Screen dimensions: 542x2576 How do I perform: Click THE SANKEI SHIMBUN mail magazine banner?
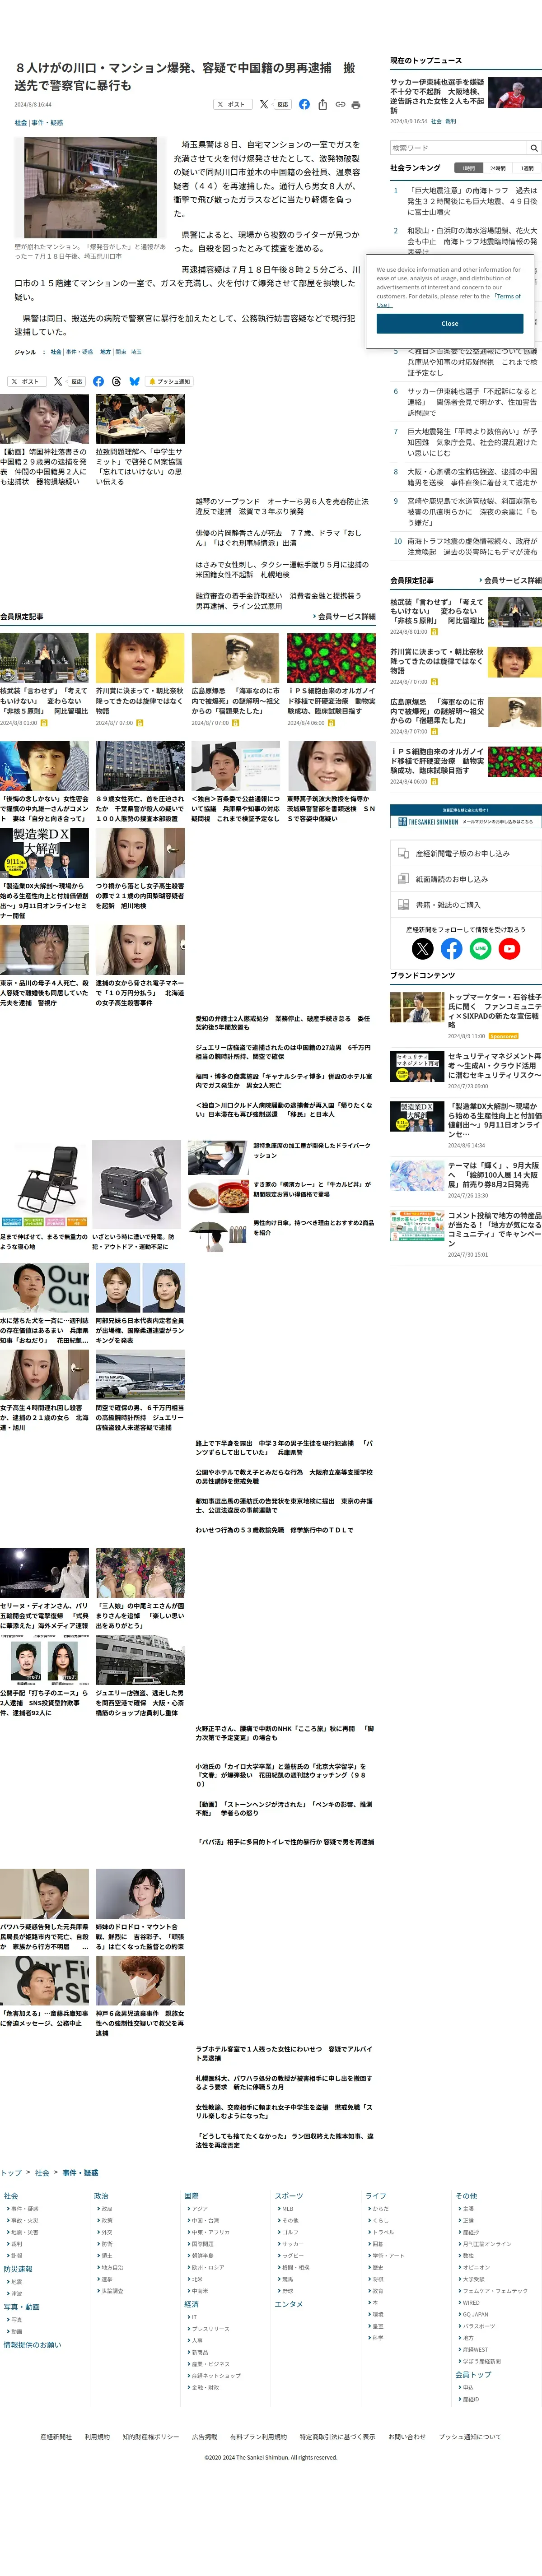tap(465, 816)
